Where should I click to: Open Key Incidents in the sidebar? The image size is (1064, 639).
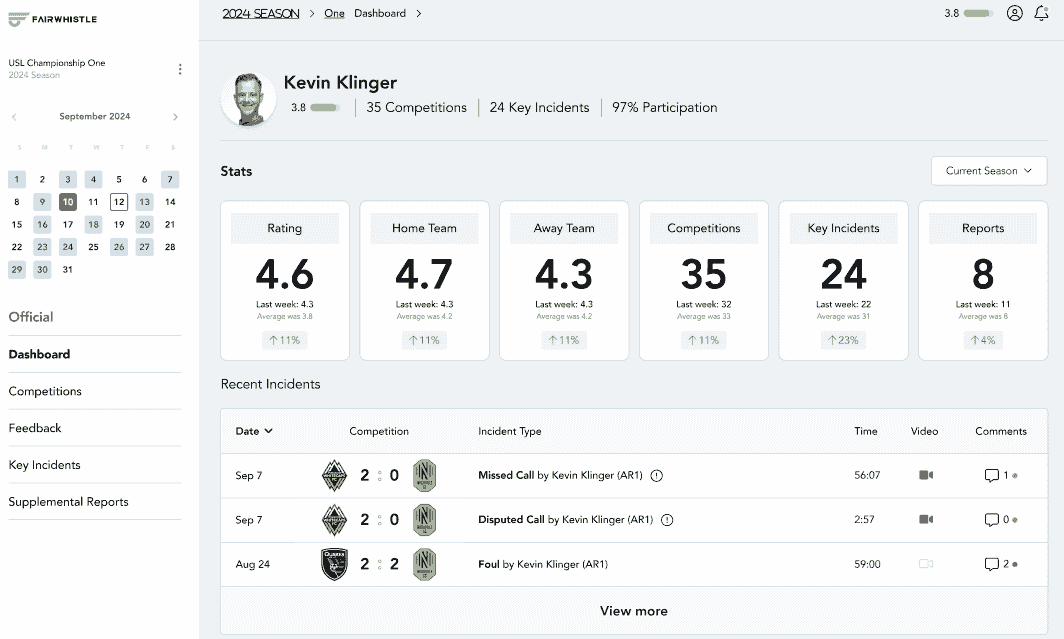point(44,465)
